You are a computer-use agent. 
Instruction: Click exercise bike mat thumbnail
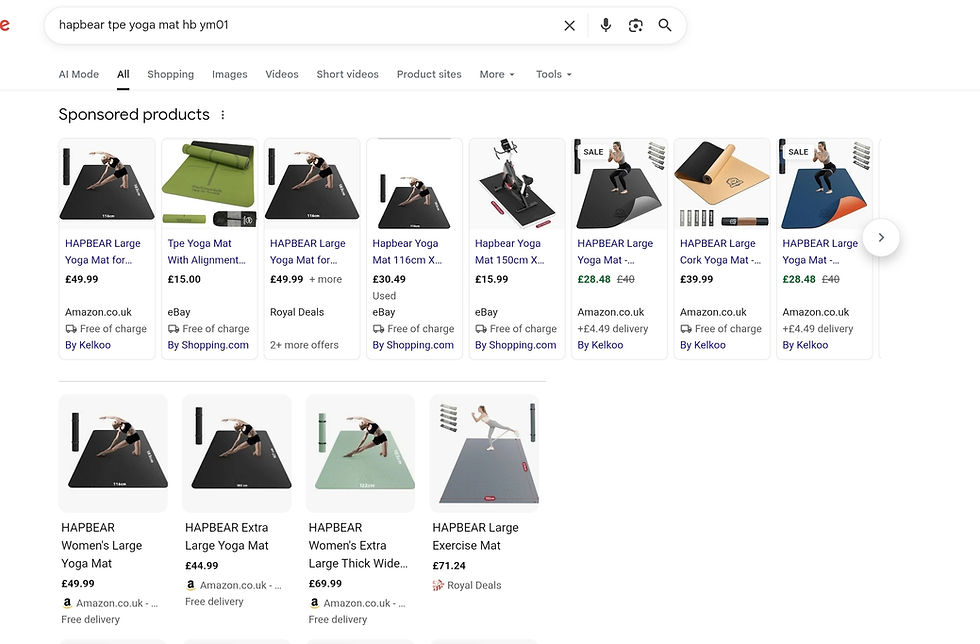pyautogui.click(x=517, y=184)
